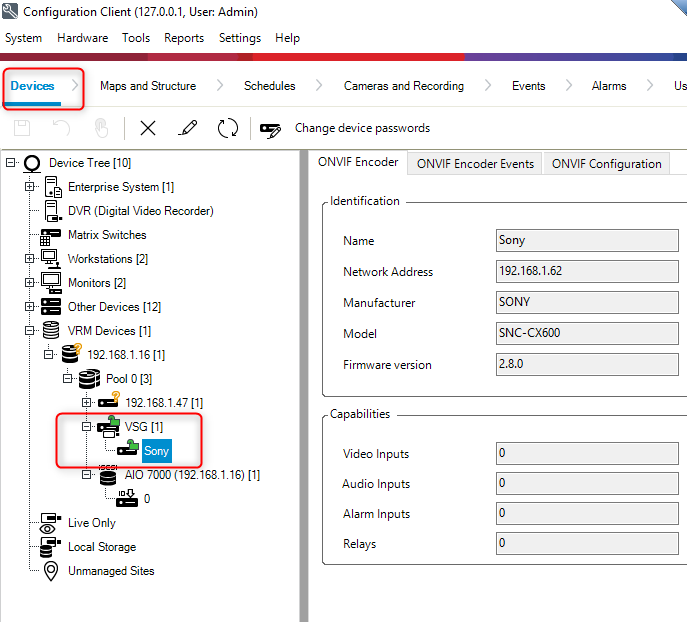Select the Sony encoder tree item
687x622 pixels.
(x=157, y=452)
